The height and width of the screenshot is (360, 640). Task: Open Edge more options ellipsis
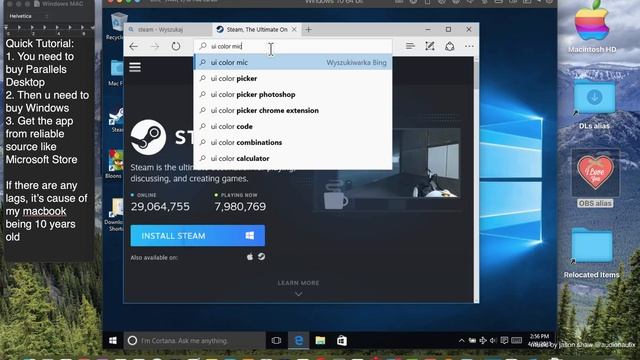click(x=469, y=46)
